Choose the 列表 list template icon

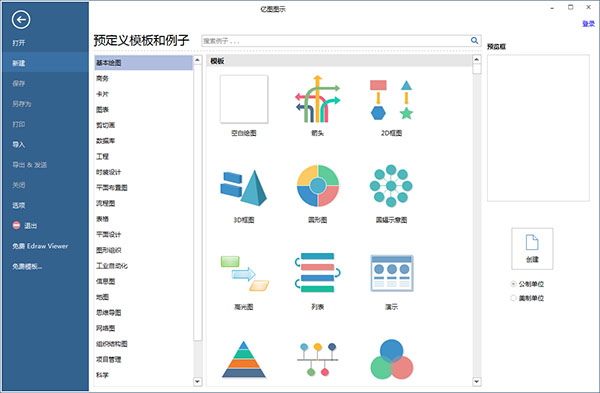click(x=318, y=272)
